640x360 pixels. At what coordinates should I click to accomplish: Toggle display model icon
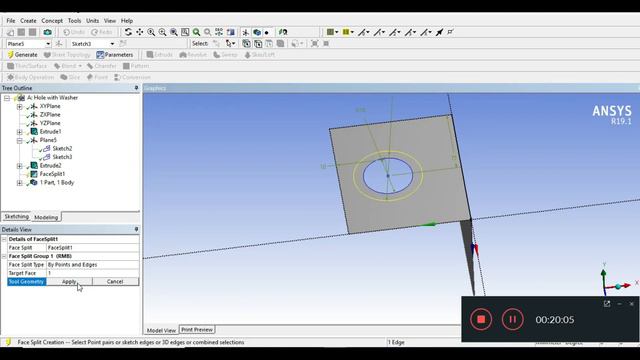pos(257,32)
